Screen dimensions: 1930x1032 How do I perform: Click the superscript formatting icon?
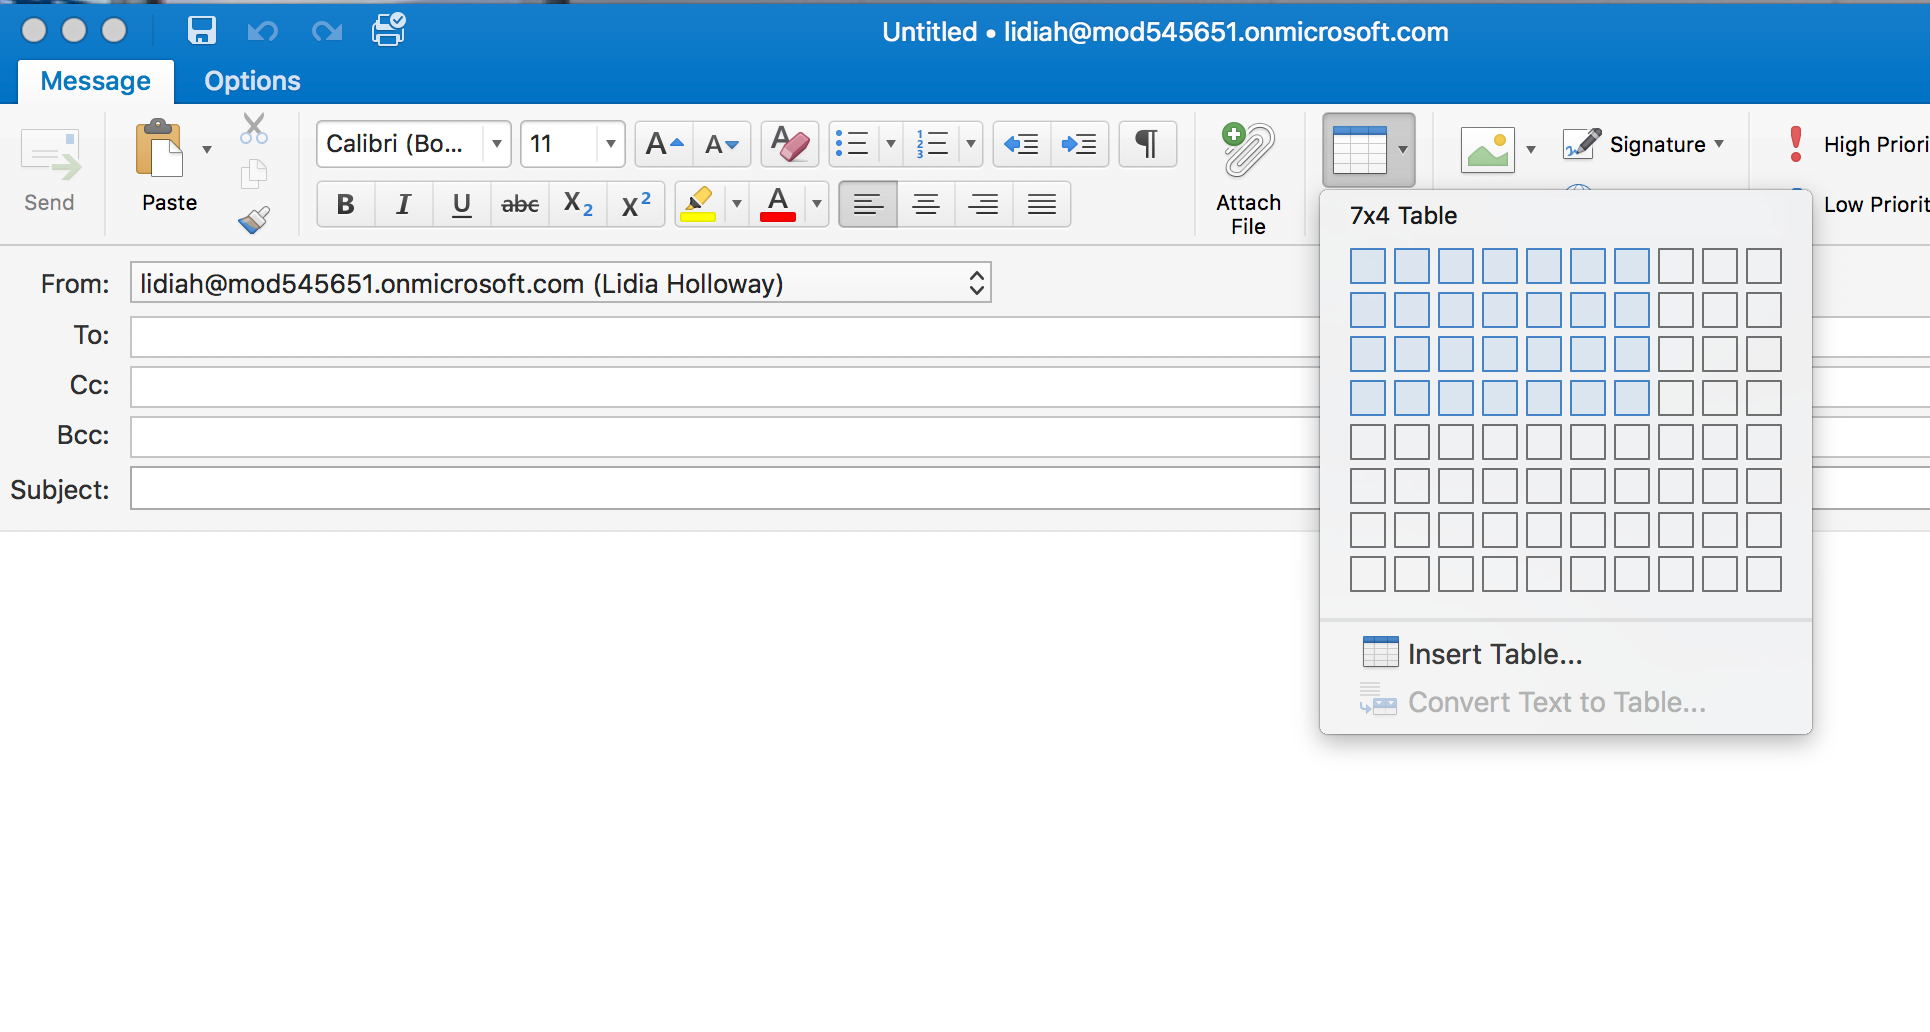(636, 204)
